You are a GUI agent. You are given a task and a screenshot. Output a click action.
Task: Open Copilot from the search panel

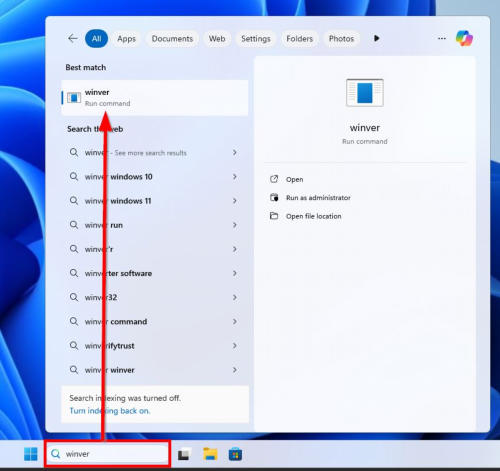(464, 38)
